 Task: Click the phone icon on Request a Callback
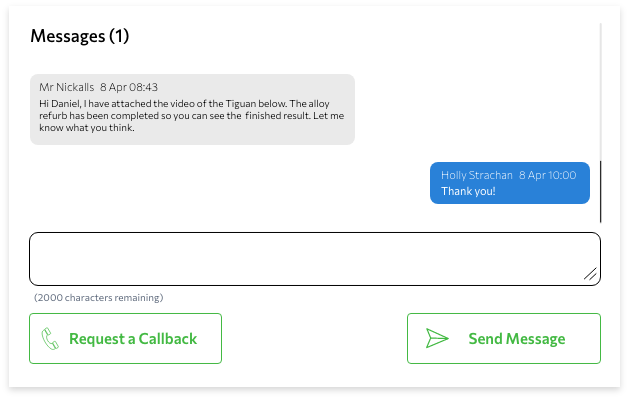tap(50, 339)
